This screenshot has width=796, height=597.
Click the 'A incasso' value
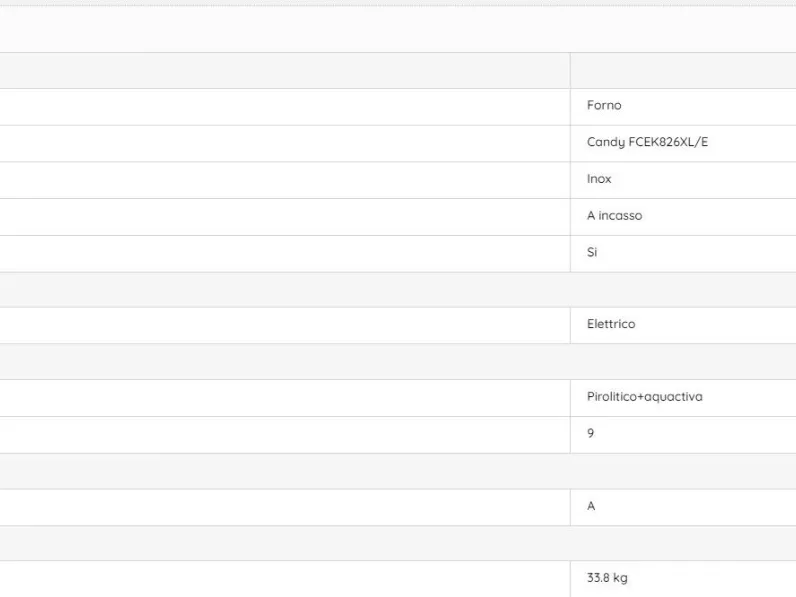click(x=614, y=216)
